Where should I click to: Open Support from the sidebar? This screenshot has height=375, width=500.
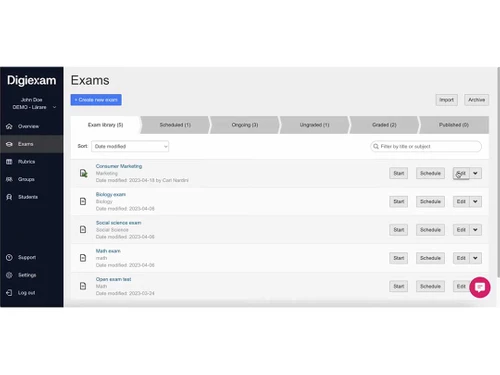click(x=31, y=257)
